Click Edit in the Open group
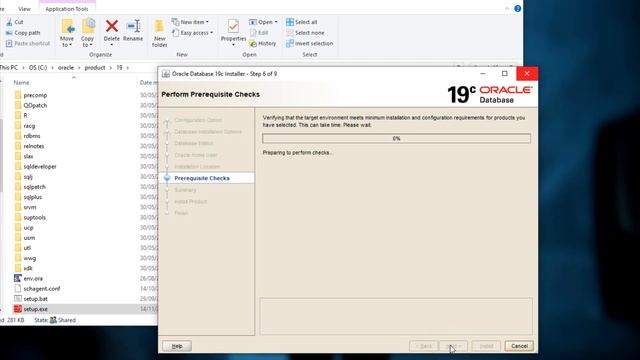Viewport: 640px width, 360px height. point(259,33)
